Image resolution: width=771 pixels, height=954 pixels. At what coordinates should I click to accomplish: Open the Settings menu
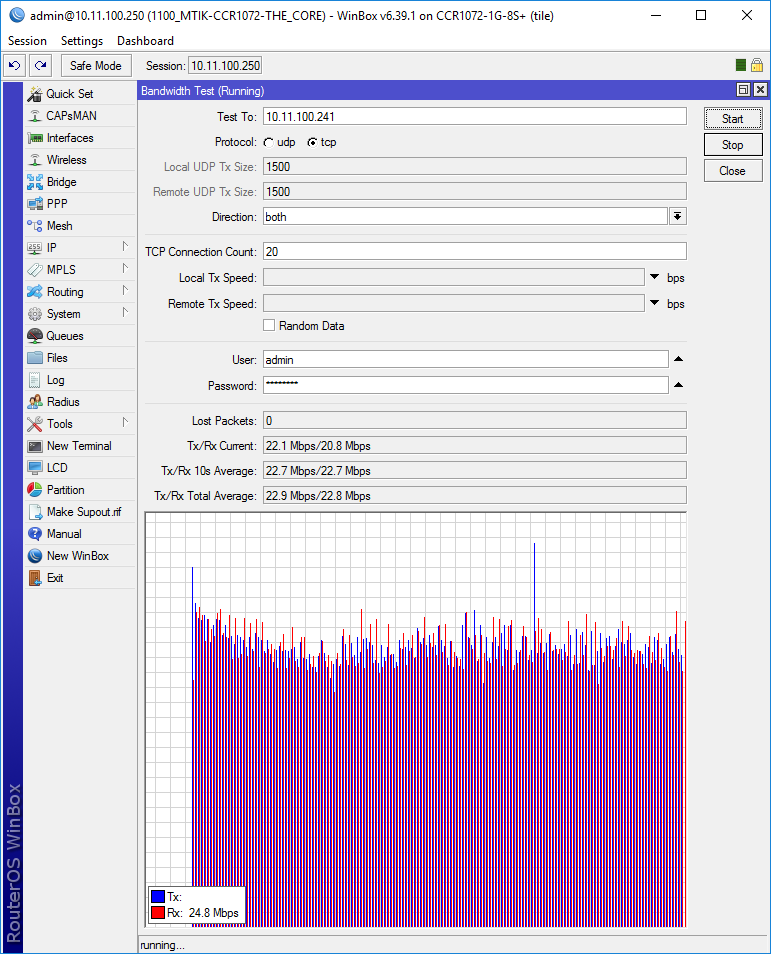pyautogui.click(x=82, y=41)
